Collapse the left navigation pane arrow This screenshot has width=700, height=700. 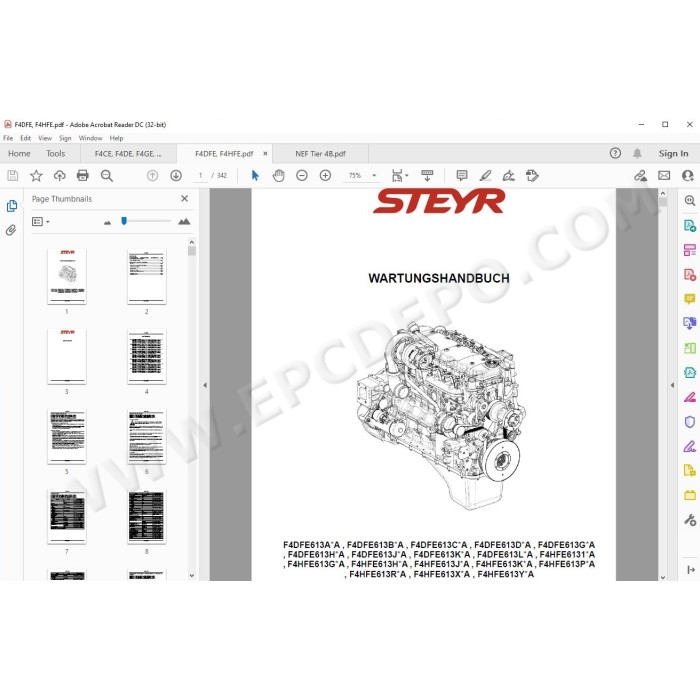pos(205,385)
